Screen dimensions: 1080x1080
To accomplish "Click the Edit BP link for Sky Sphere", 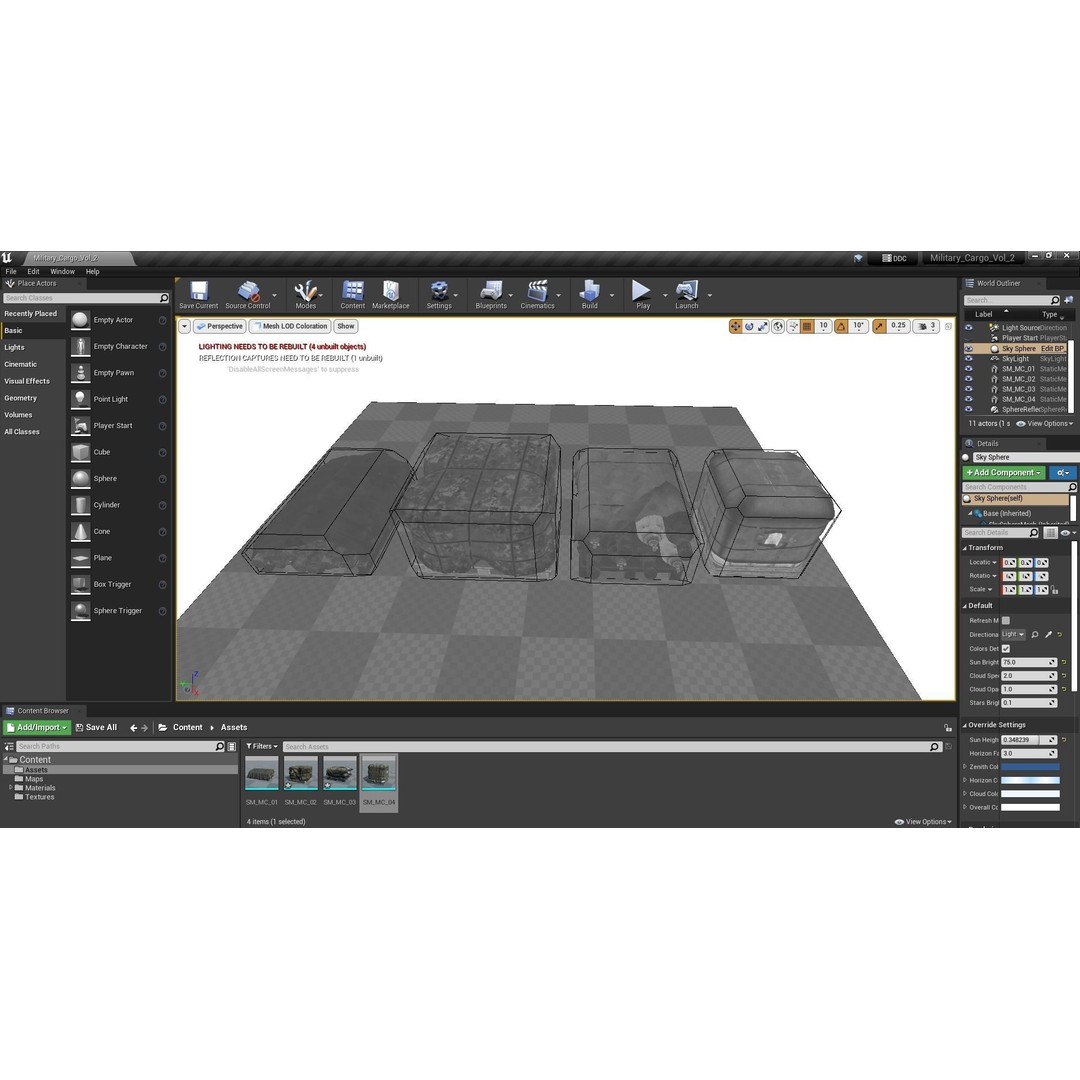I will tap(1052, 349).
